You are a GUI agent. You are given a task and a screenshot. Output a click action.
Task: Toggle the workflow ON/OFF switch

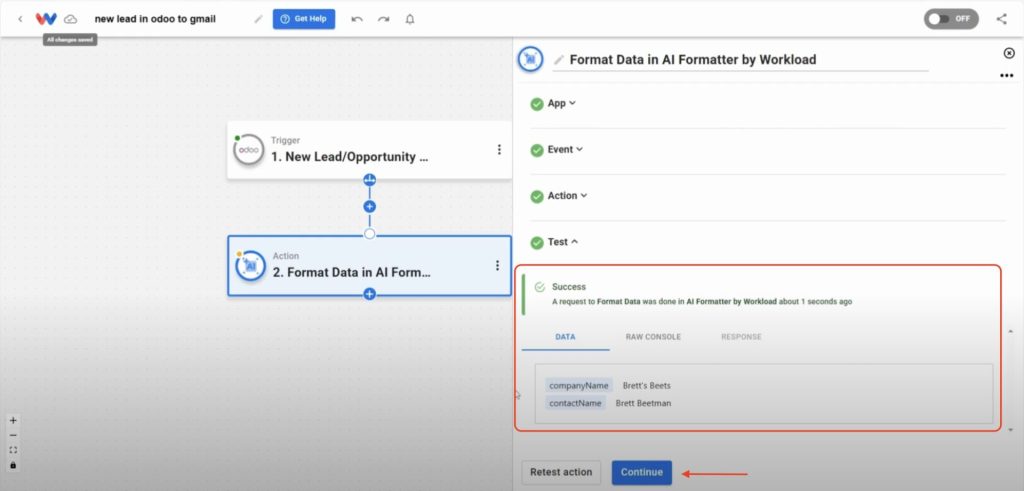(x=951, y=19)
